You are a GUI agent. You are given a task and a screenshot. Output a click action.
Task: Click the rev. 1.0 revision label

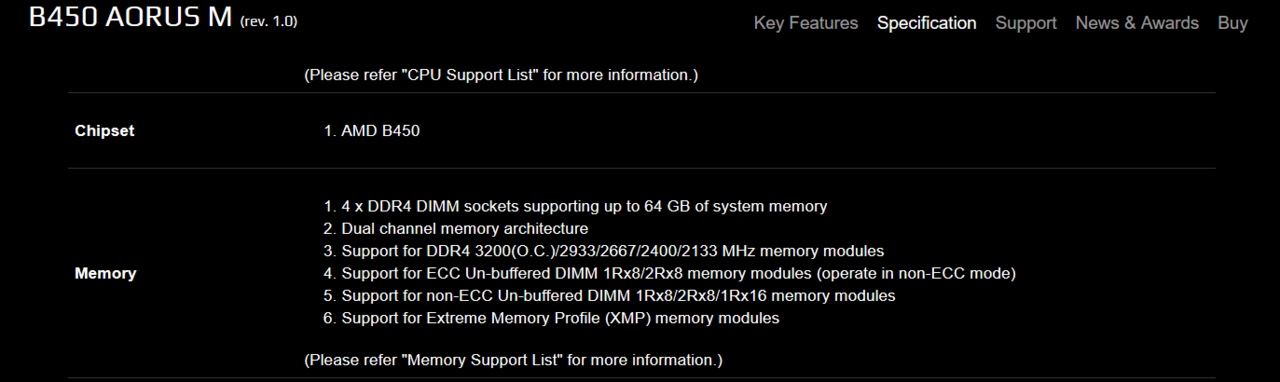[269, 21]
